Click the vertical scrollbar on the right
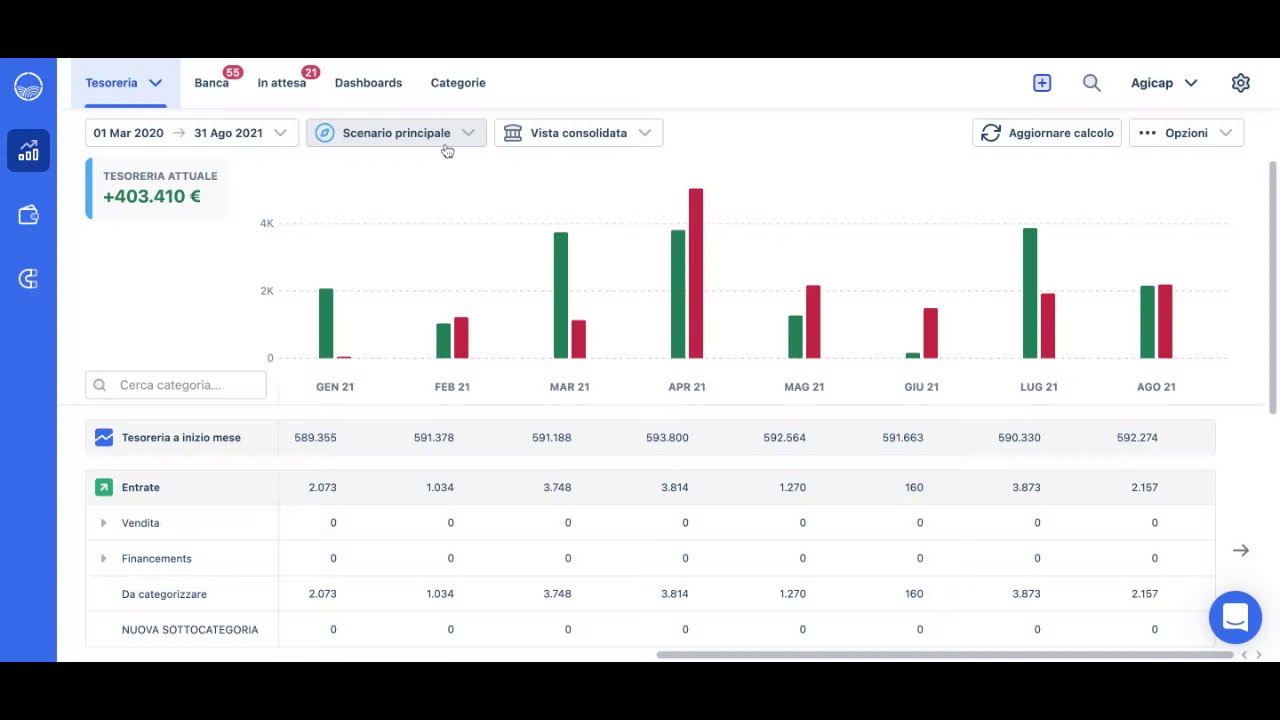Screen dimensions: 1280x720 (1273, 287)
